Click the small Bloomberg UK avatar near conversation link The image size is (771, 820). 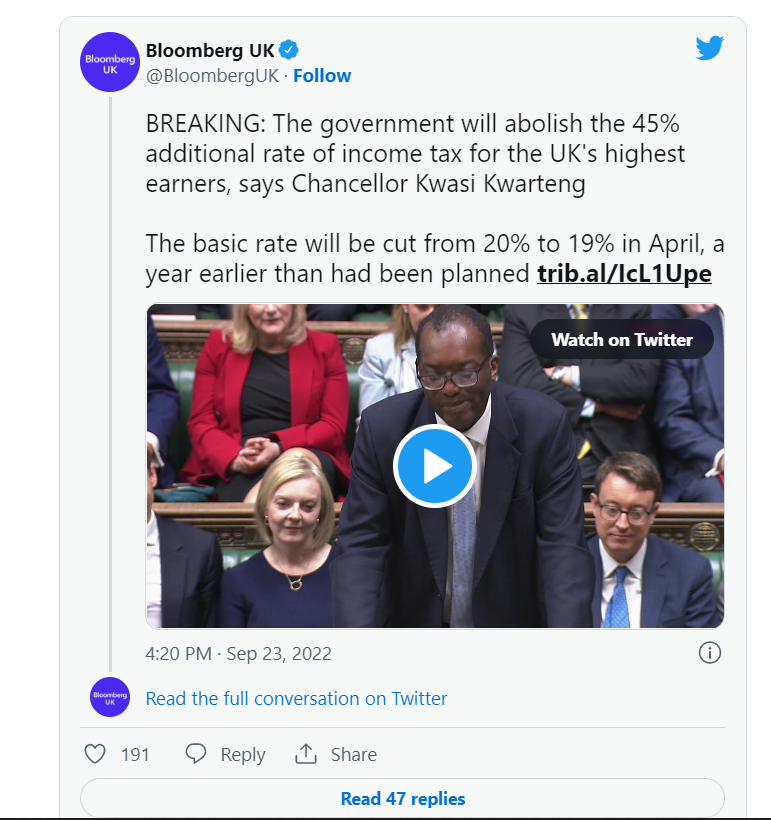110,697
